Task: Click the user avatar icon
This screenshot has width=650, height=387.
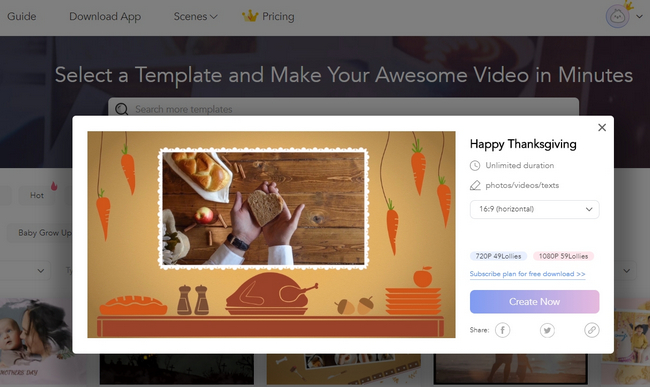Action: [x=617, y=17]
